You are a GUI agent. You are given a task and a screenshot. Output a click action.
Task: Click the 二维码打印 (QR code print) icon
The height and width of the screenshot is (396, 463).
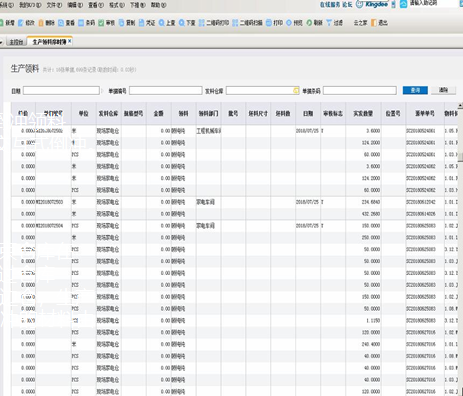(x=201, y=23)
